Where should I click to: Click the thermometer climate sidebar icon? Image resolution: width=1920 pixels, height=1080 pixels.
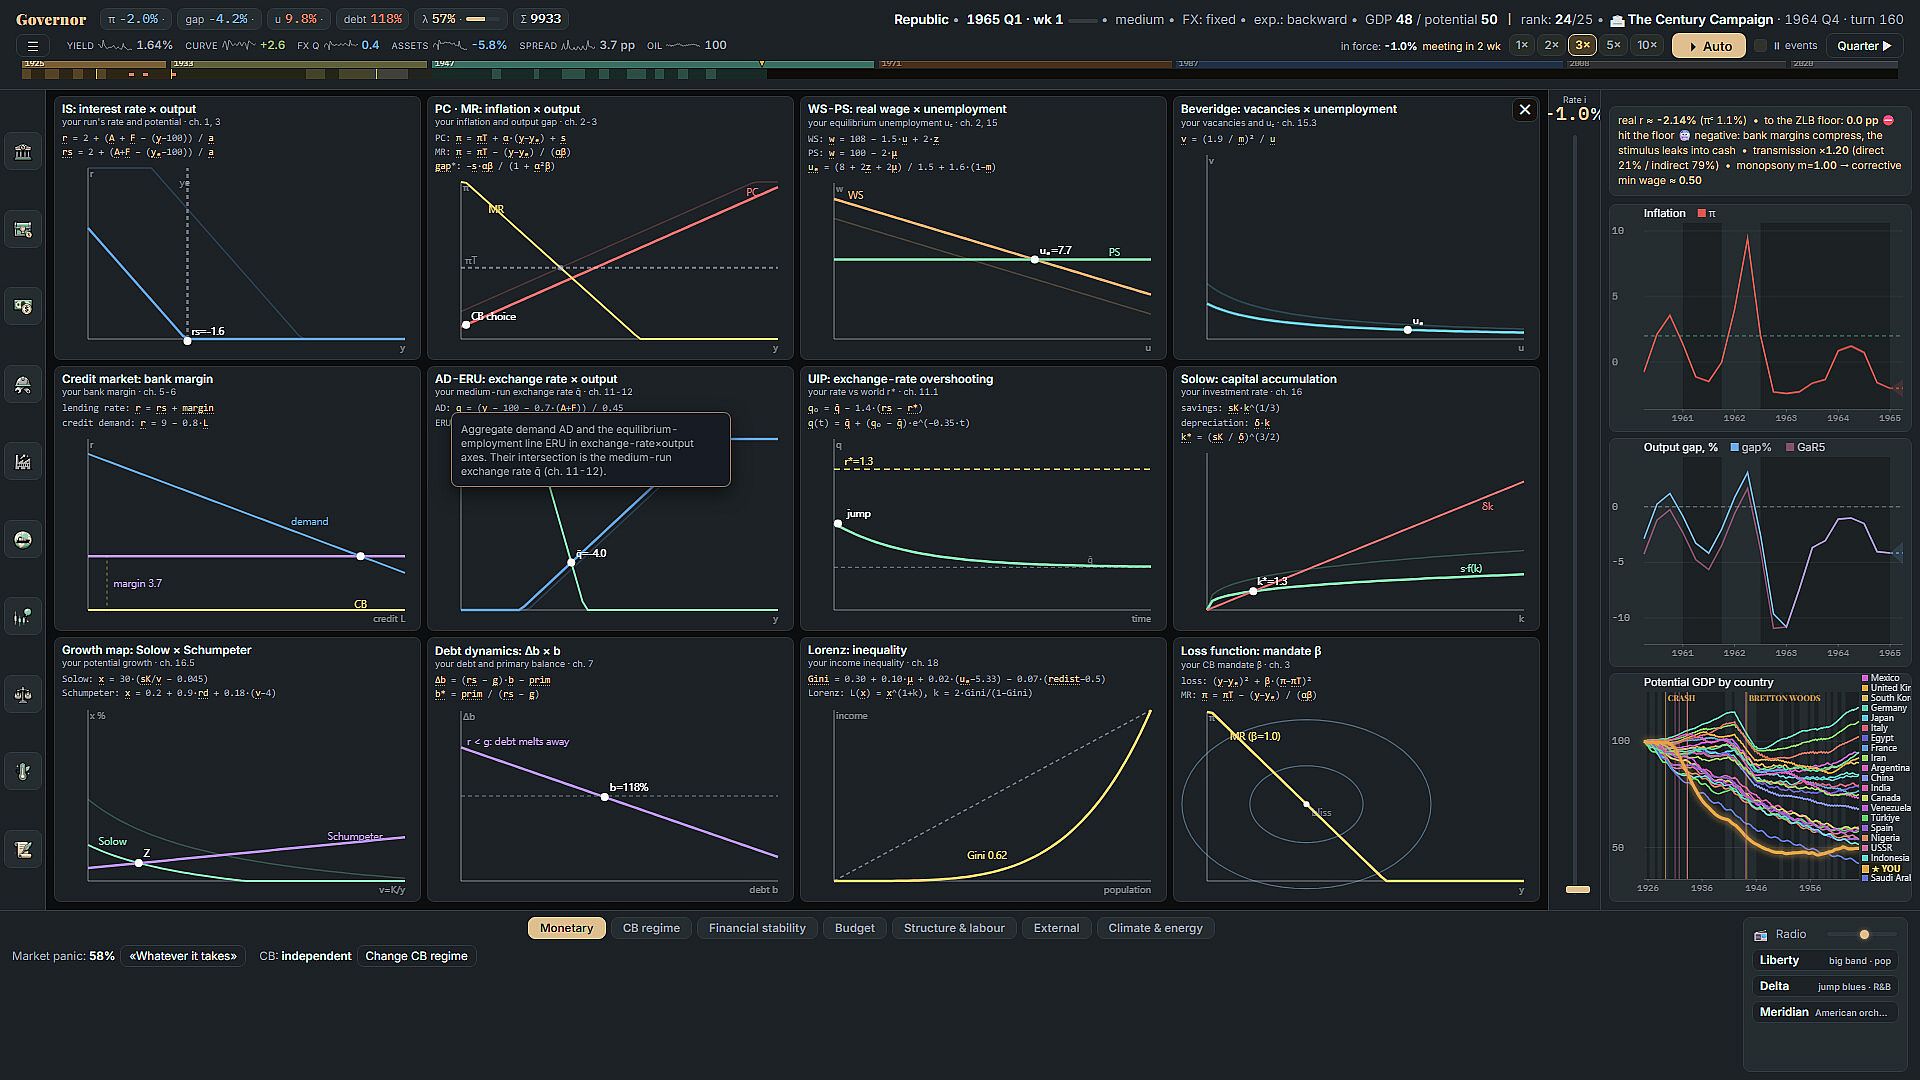point(23,772)
